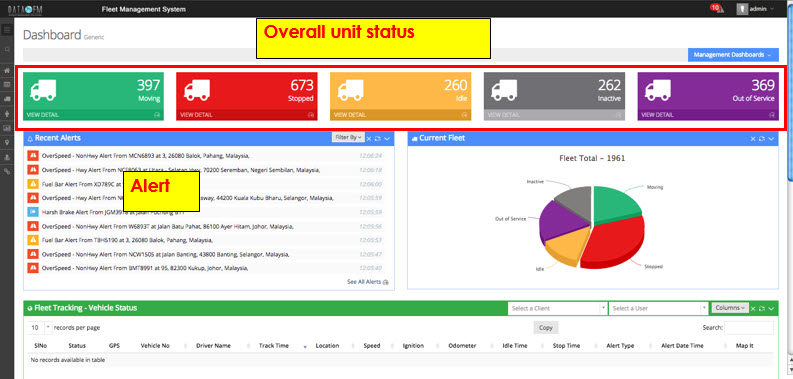The height and width of the screenshot is (379, 793).
Task: Collapse the Current Fleet panel
Action: point(771,138)
